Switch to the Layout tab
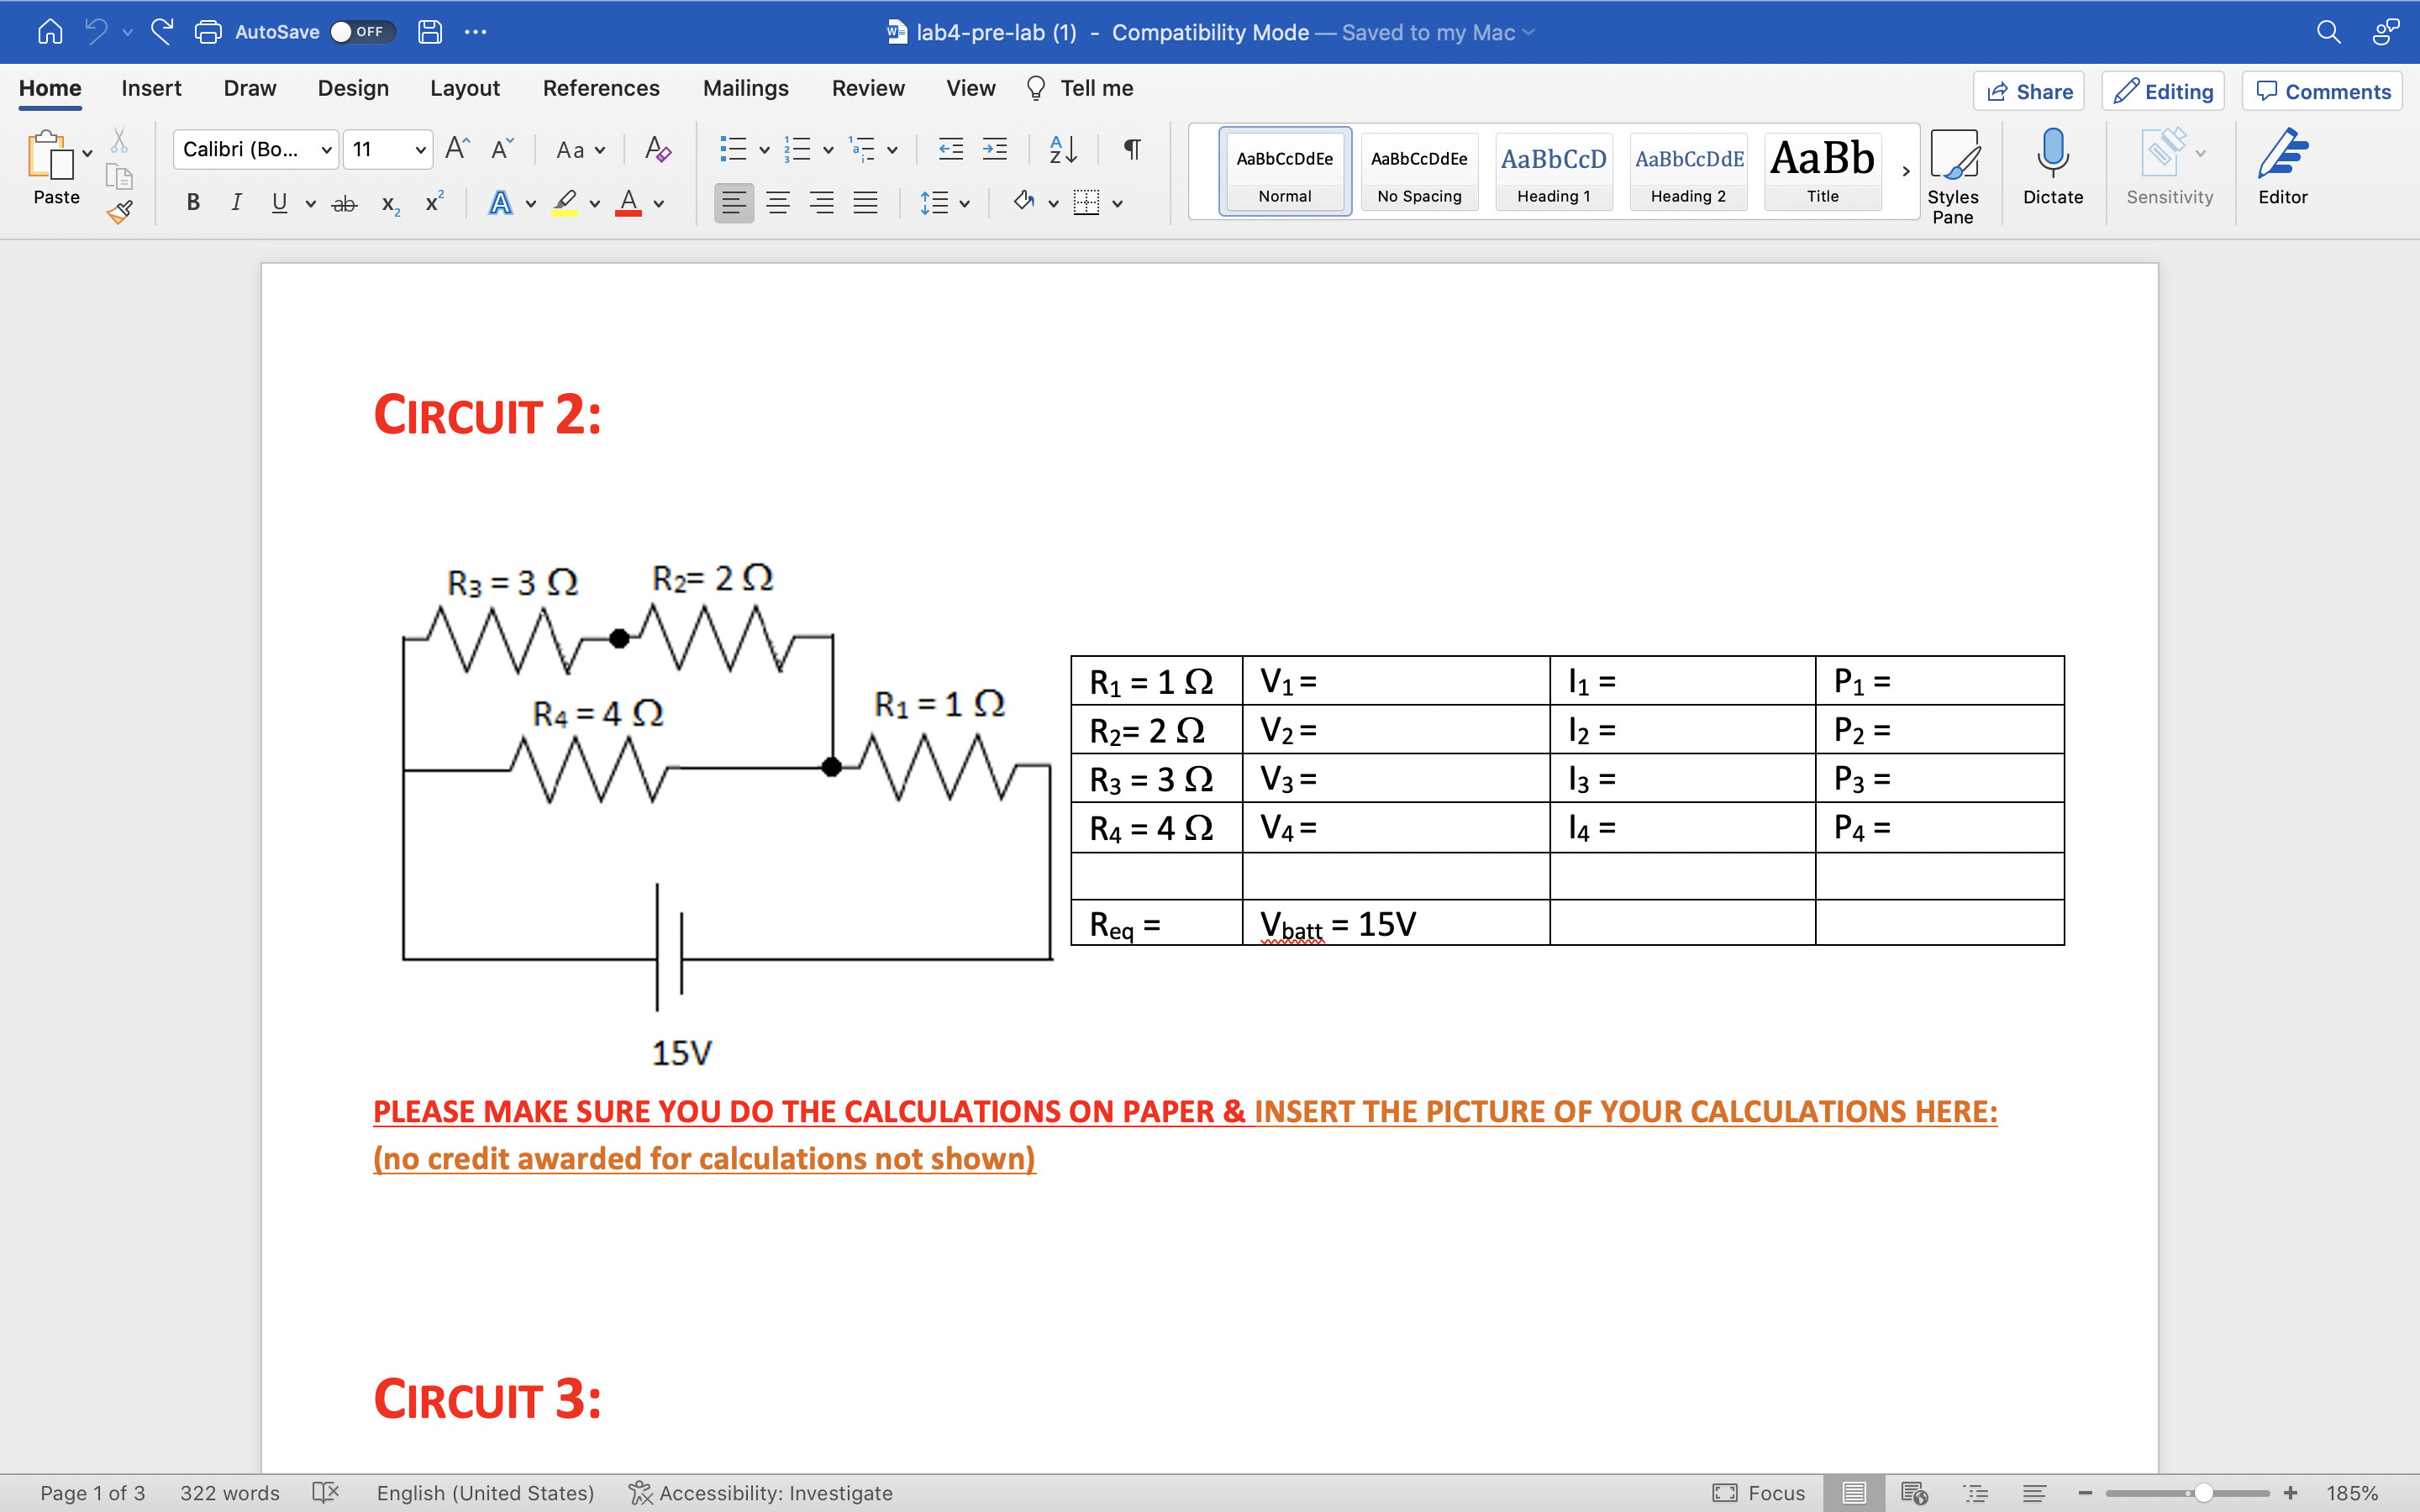The width and height of the screenshot is (2420, 1512). click(465, 88)
